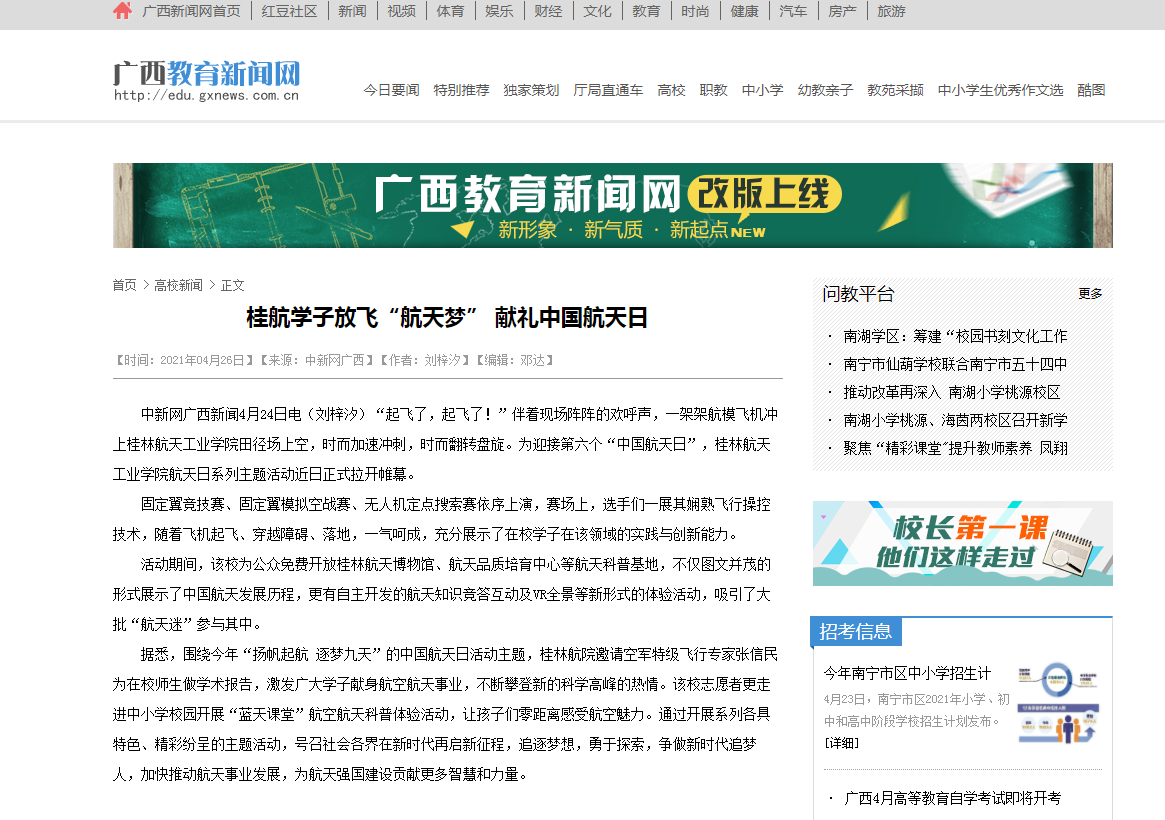
Task: Open the 今日要闻 section tab
Action: 391,90
